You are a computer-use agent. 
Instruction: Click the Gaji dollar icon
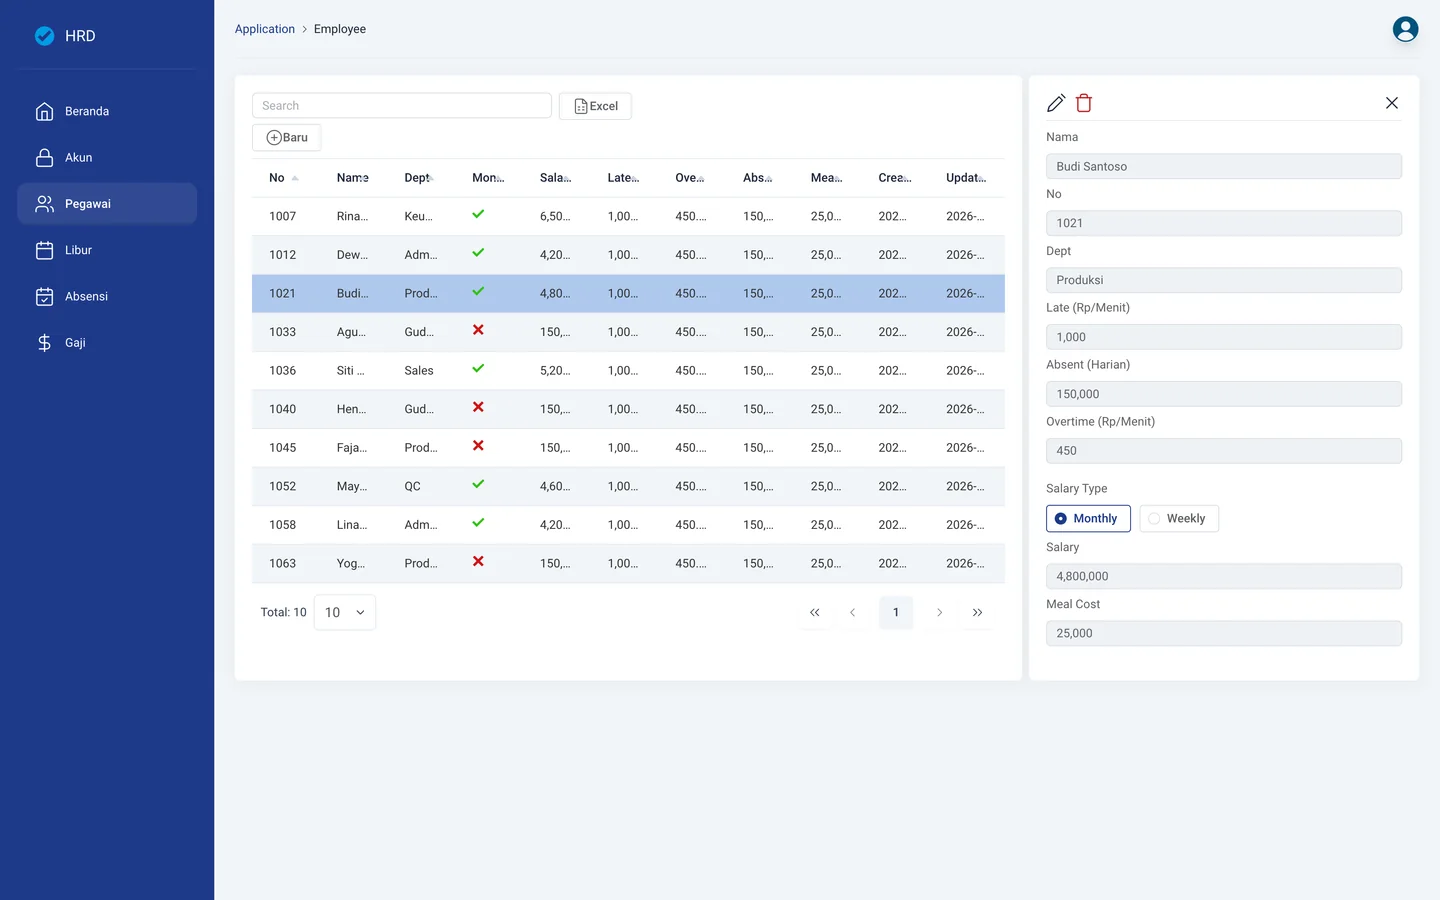[44, 343]
